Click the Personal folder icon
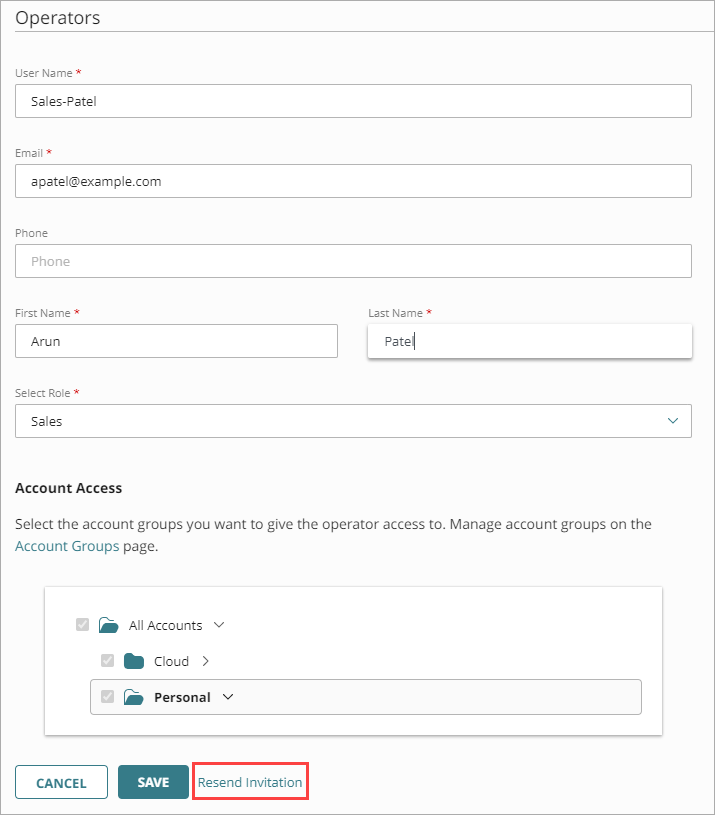The height and width of the screenshot is (815, 715). pos(133,697)
